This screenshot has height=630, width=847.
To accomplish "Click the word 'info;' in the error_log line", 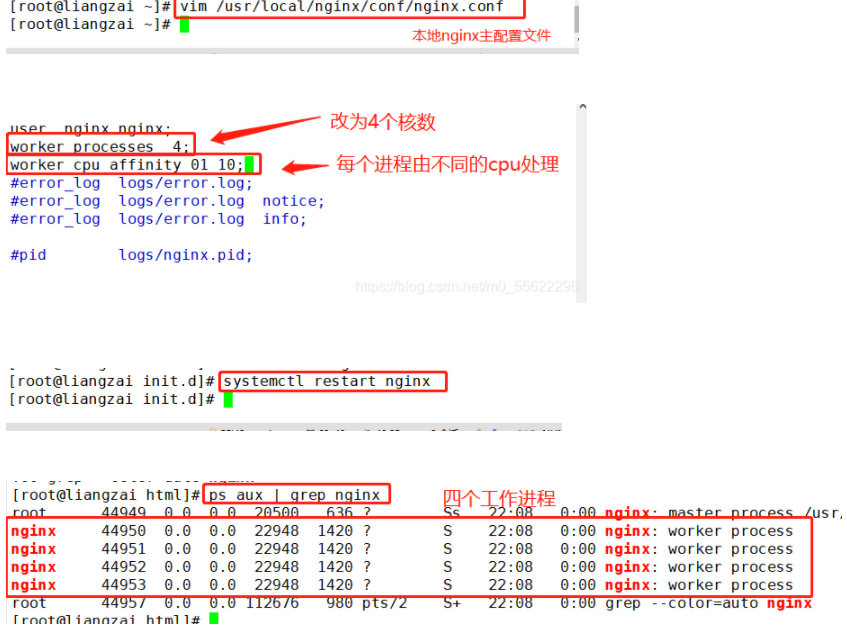I will coord(285,219).
